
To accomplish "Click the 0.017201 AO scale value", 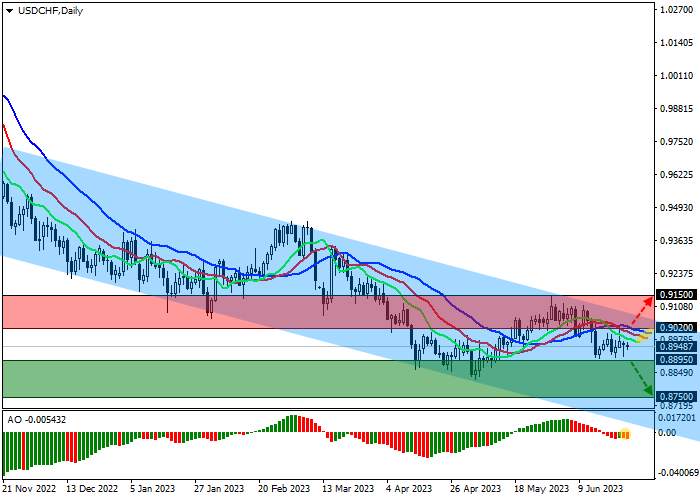I will [x=677, y=418].
